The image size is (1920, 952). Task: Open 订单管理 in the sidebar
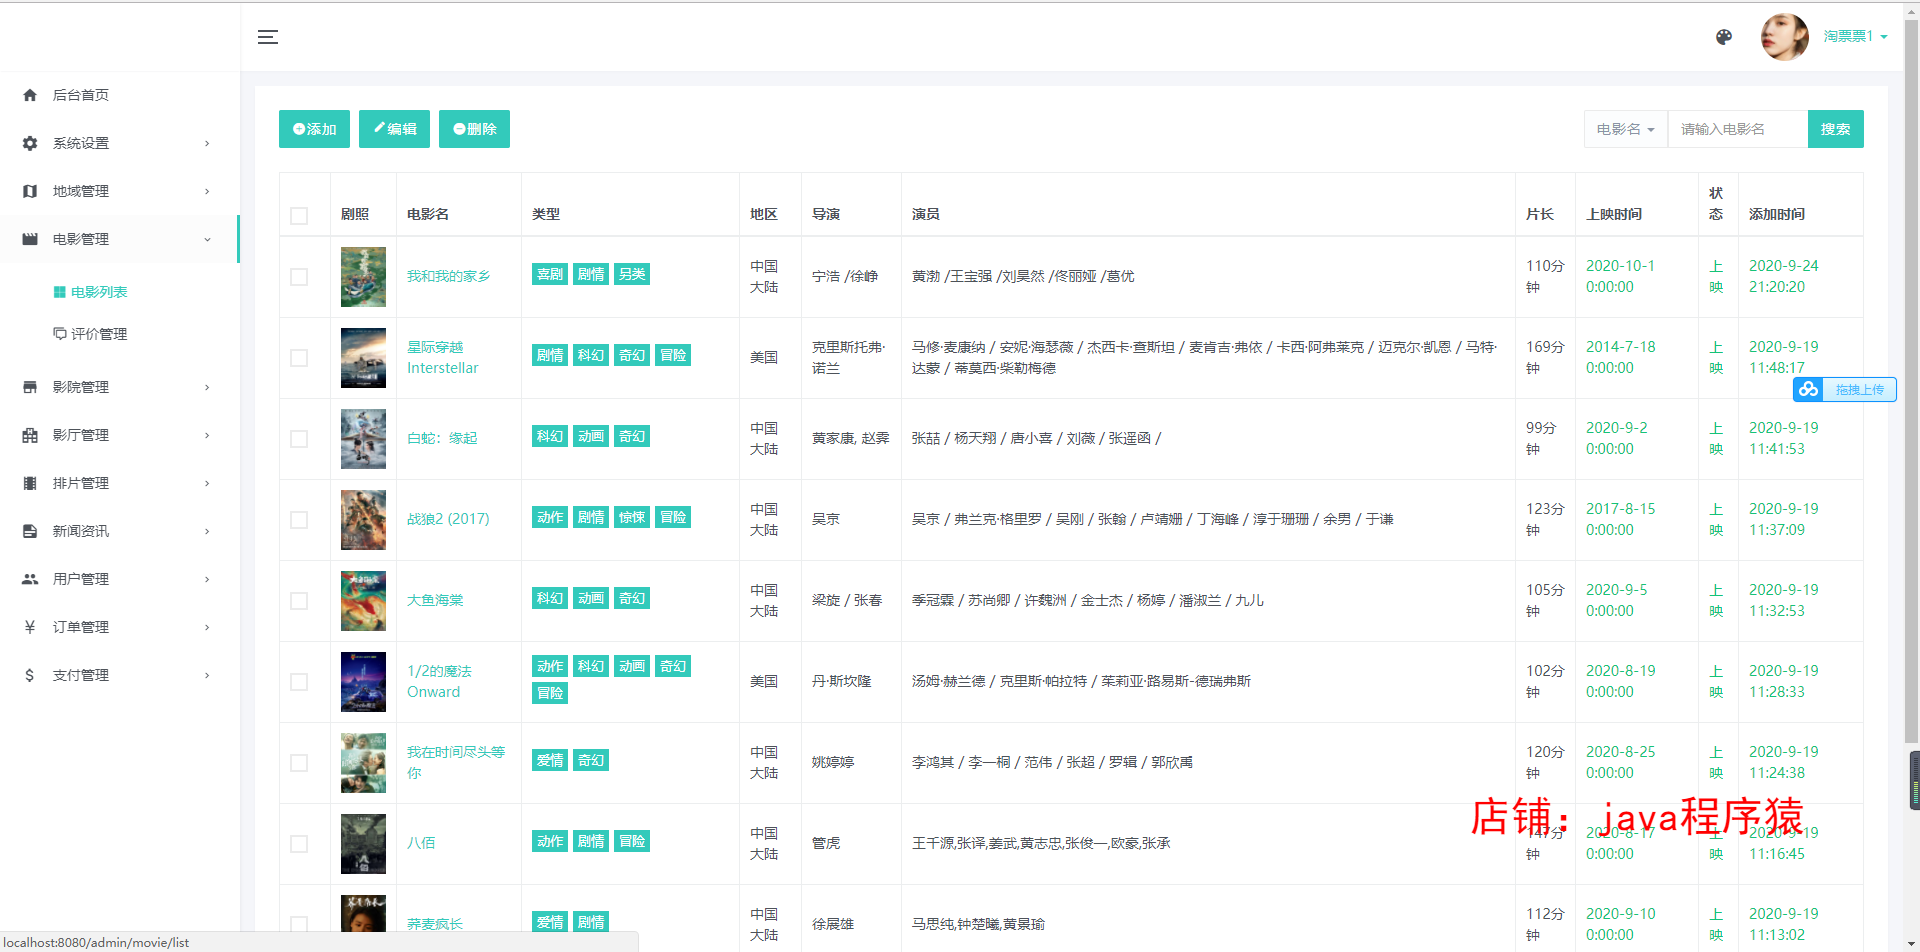120,627
